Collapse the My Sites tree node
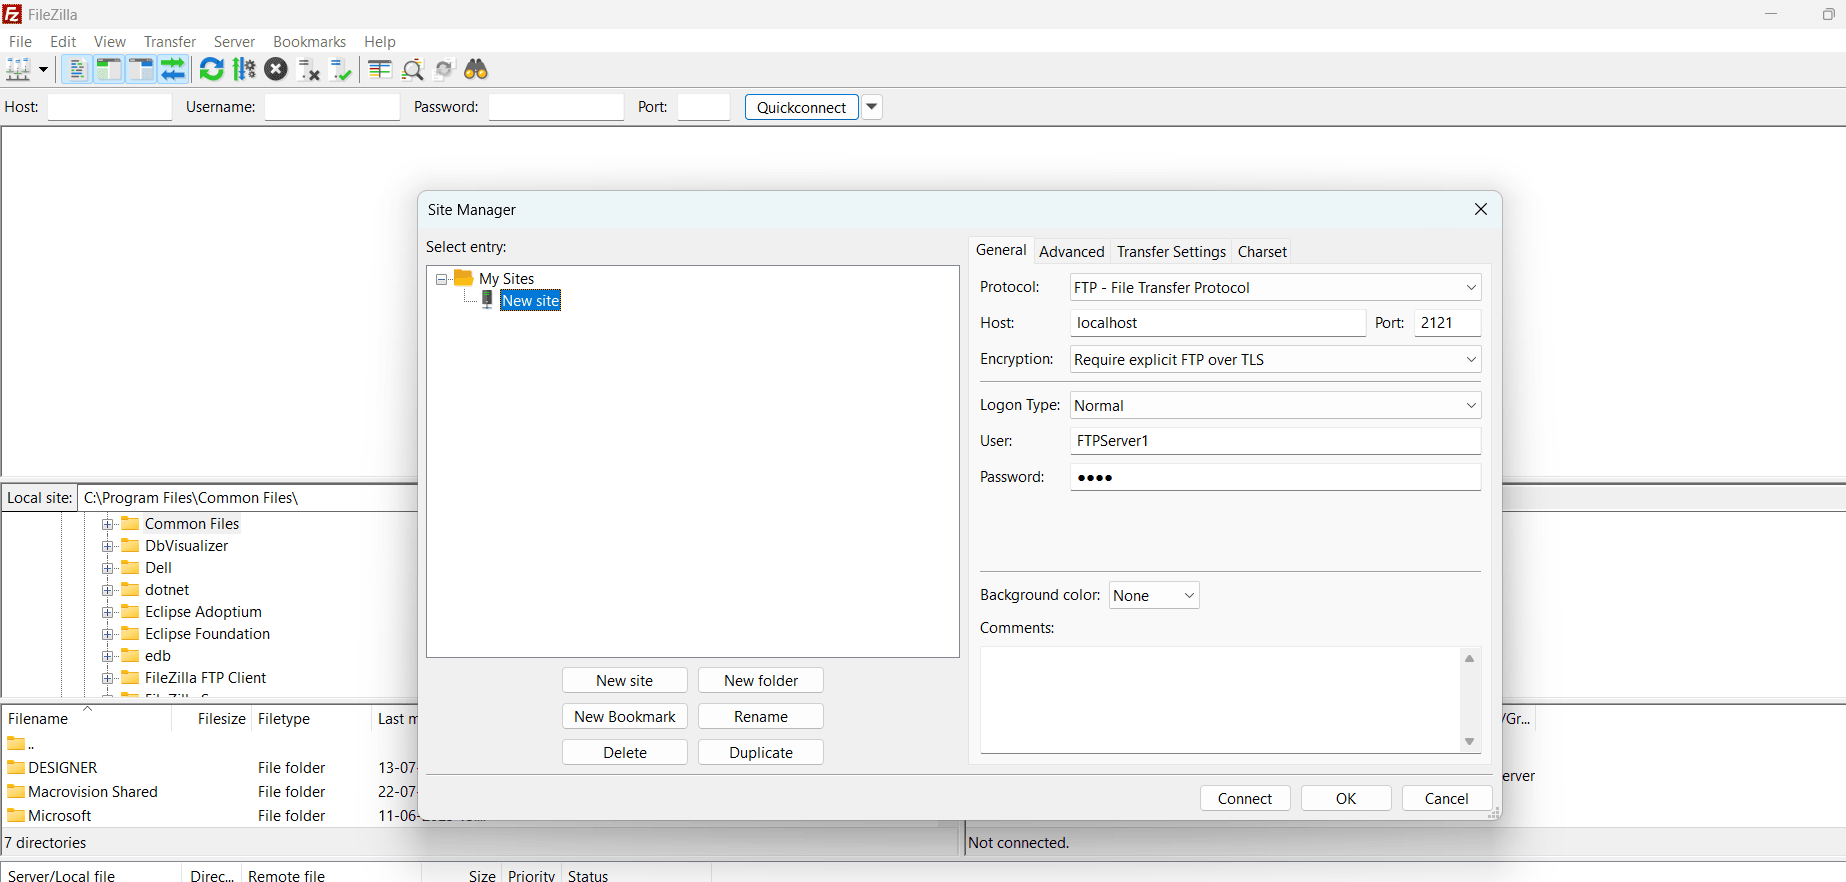 [x=441, y=280]
